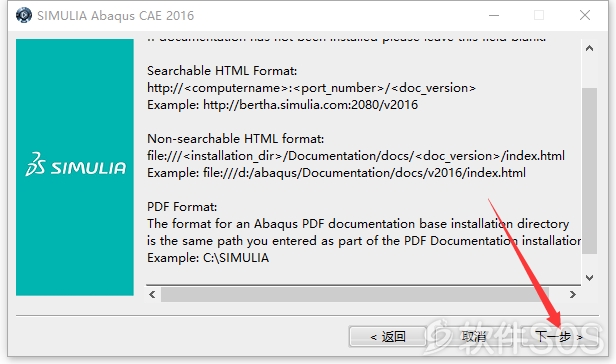Click the vertical scrollbar up arrow
Screen dimensions: 616x364
click(589, 48)
